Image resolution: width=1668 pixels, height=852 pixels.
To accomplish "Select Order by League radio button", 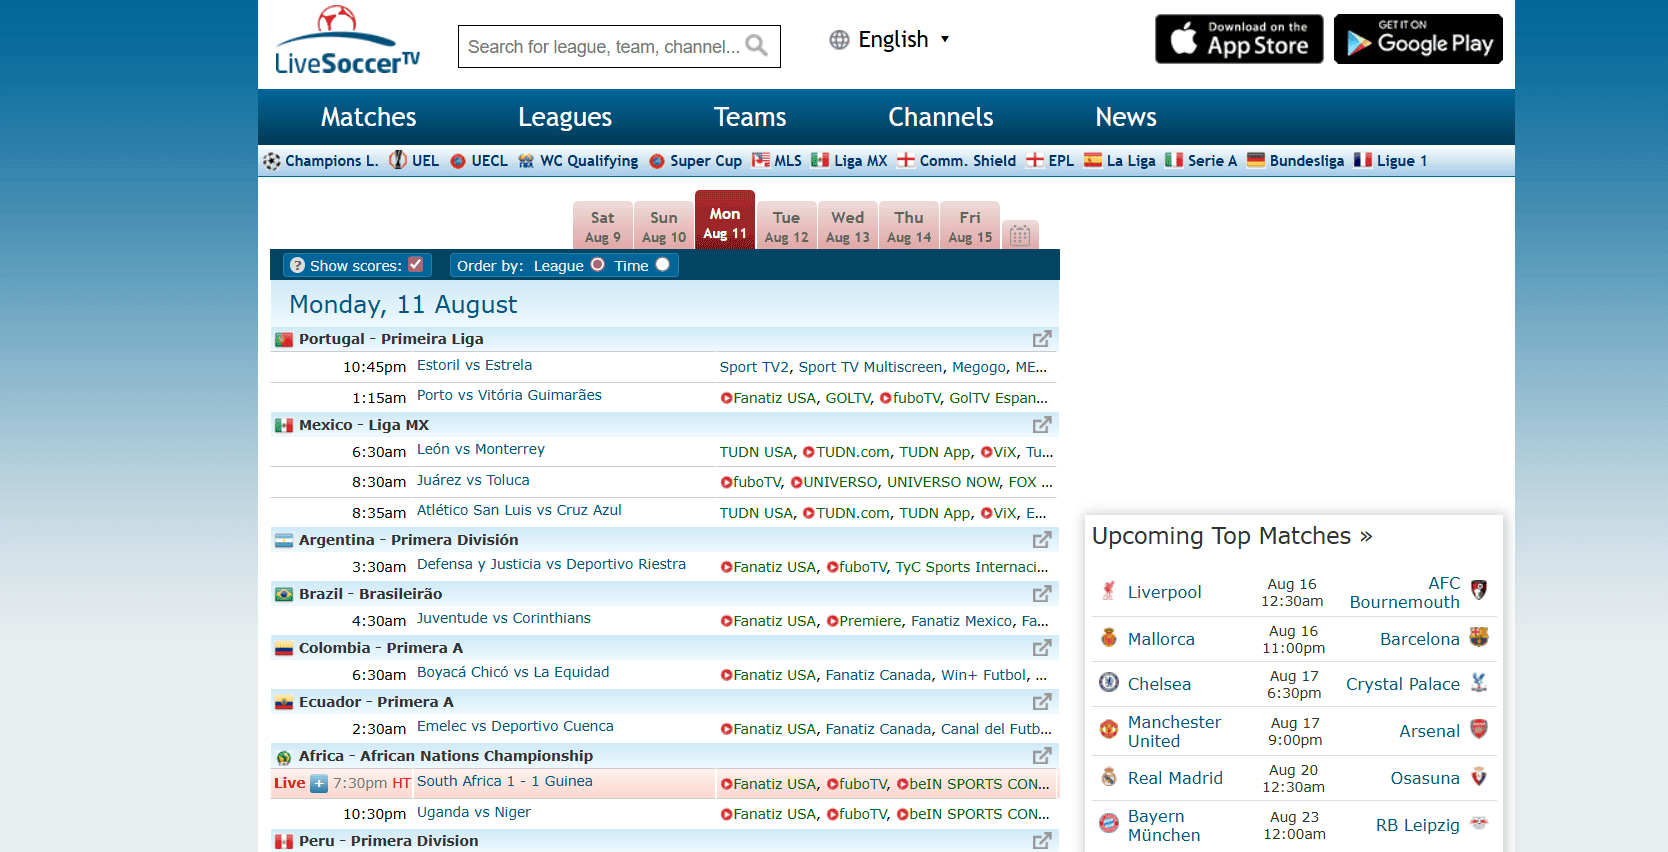I will point(597,265).
